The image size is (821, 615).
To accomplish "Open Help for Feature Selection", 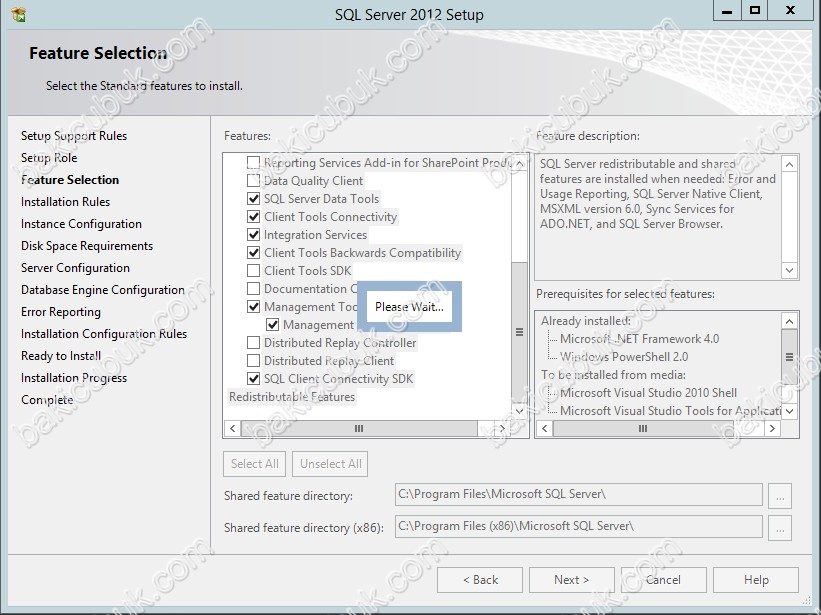I will [756, 580].
